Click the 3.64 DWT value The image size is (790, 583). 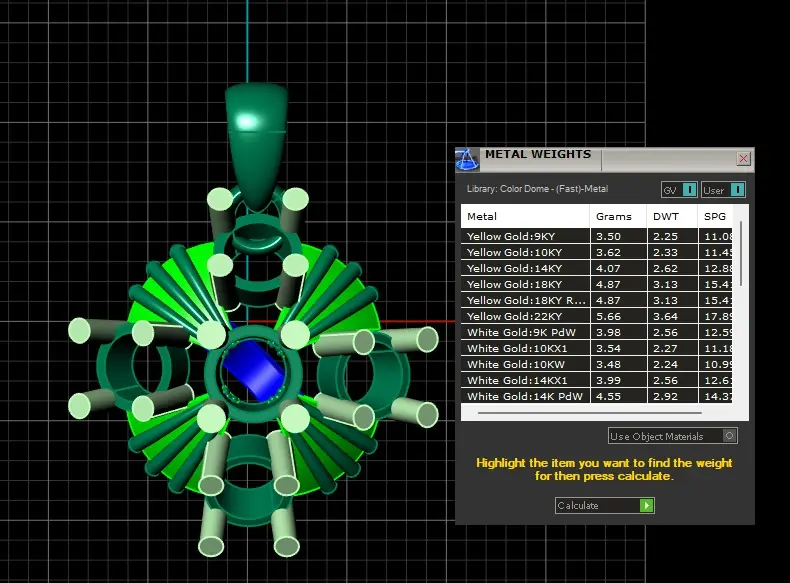(x=666, y=316)
